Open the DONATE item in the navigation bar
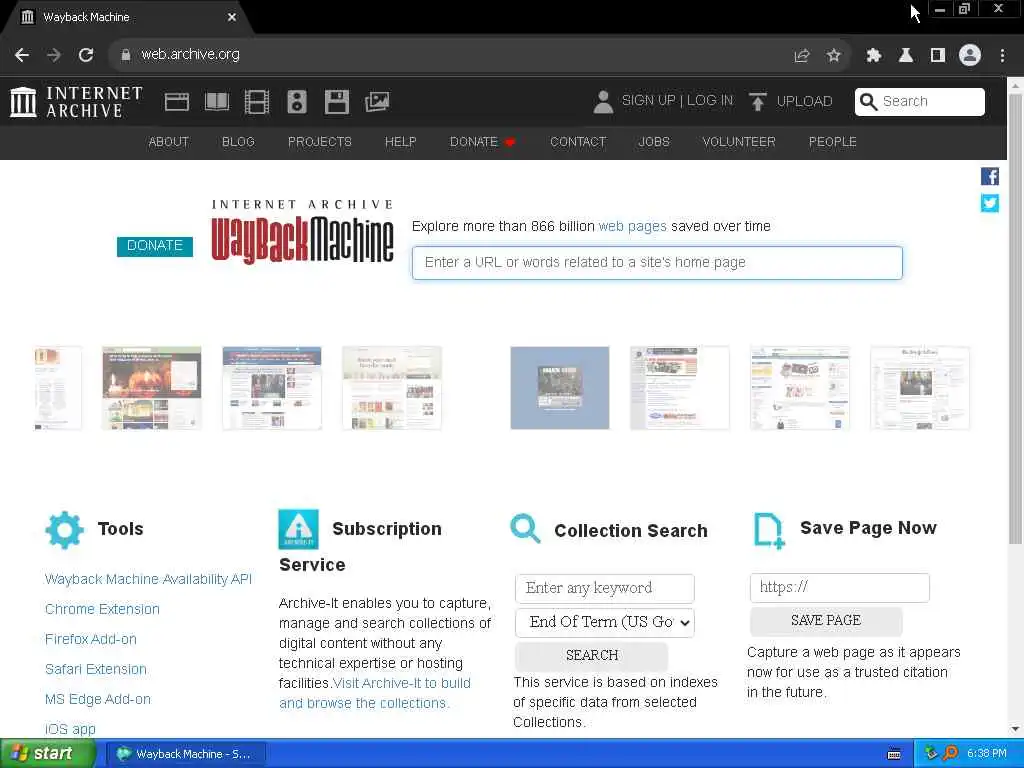Viewport: 1024px width, 768px height. coord(482,142)
